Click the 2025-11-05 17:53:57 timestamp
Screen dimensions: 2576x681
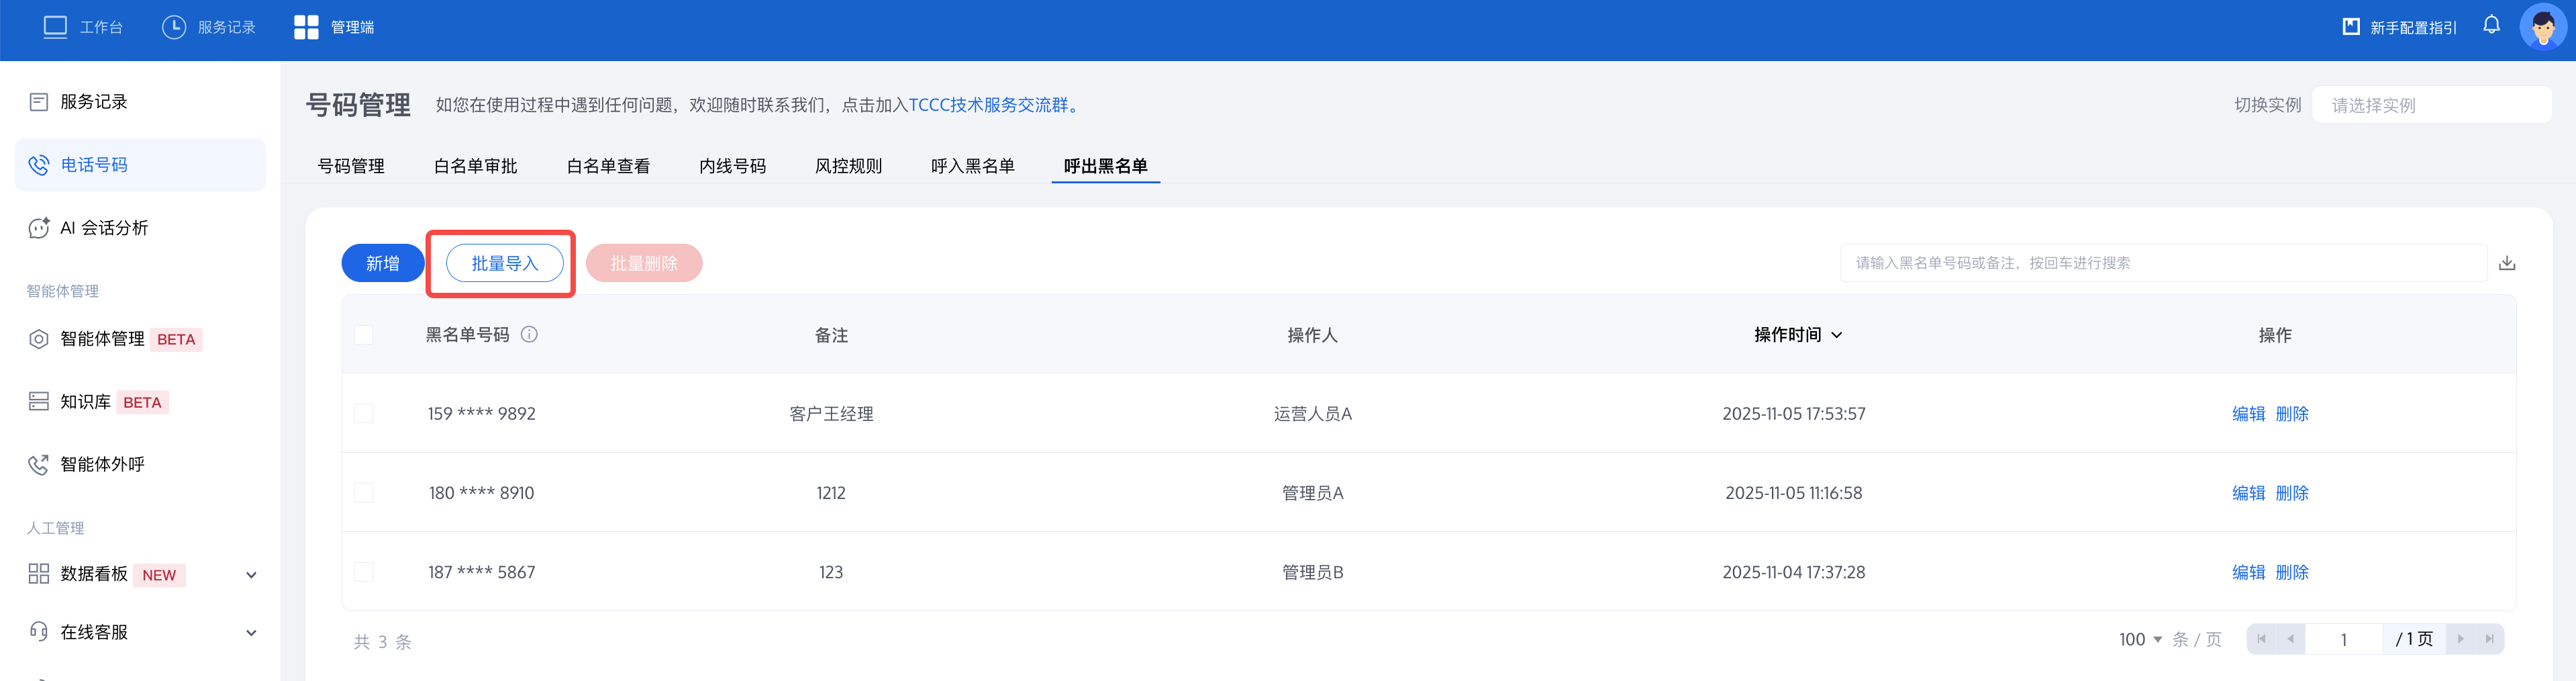tap(1793, 414)
